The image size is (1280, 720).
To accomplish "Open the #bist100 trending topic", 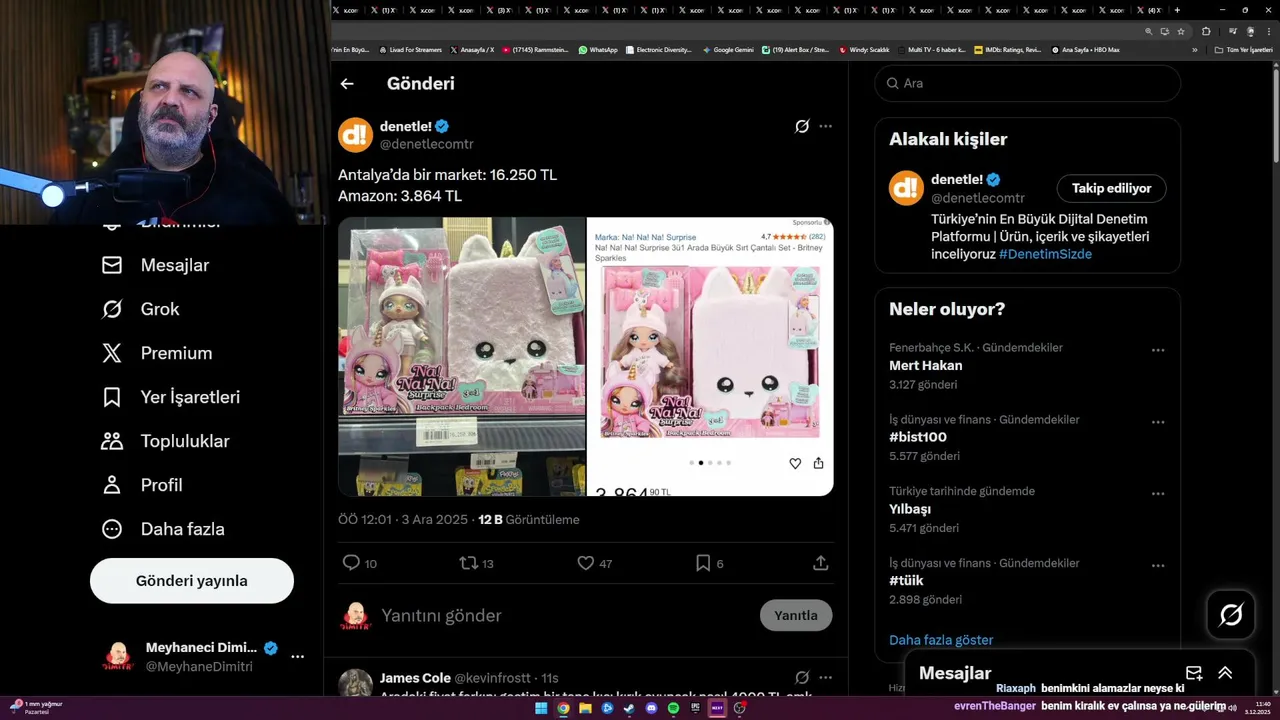I will click(x=918, y=437).
